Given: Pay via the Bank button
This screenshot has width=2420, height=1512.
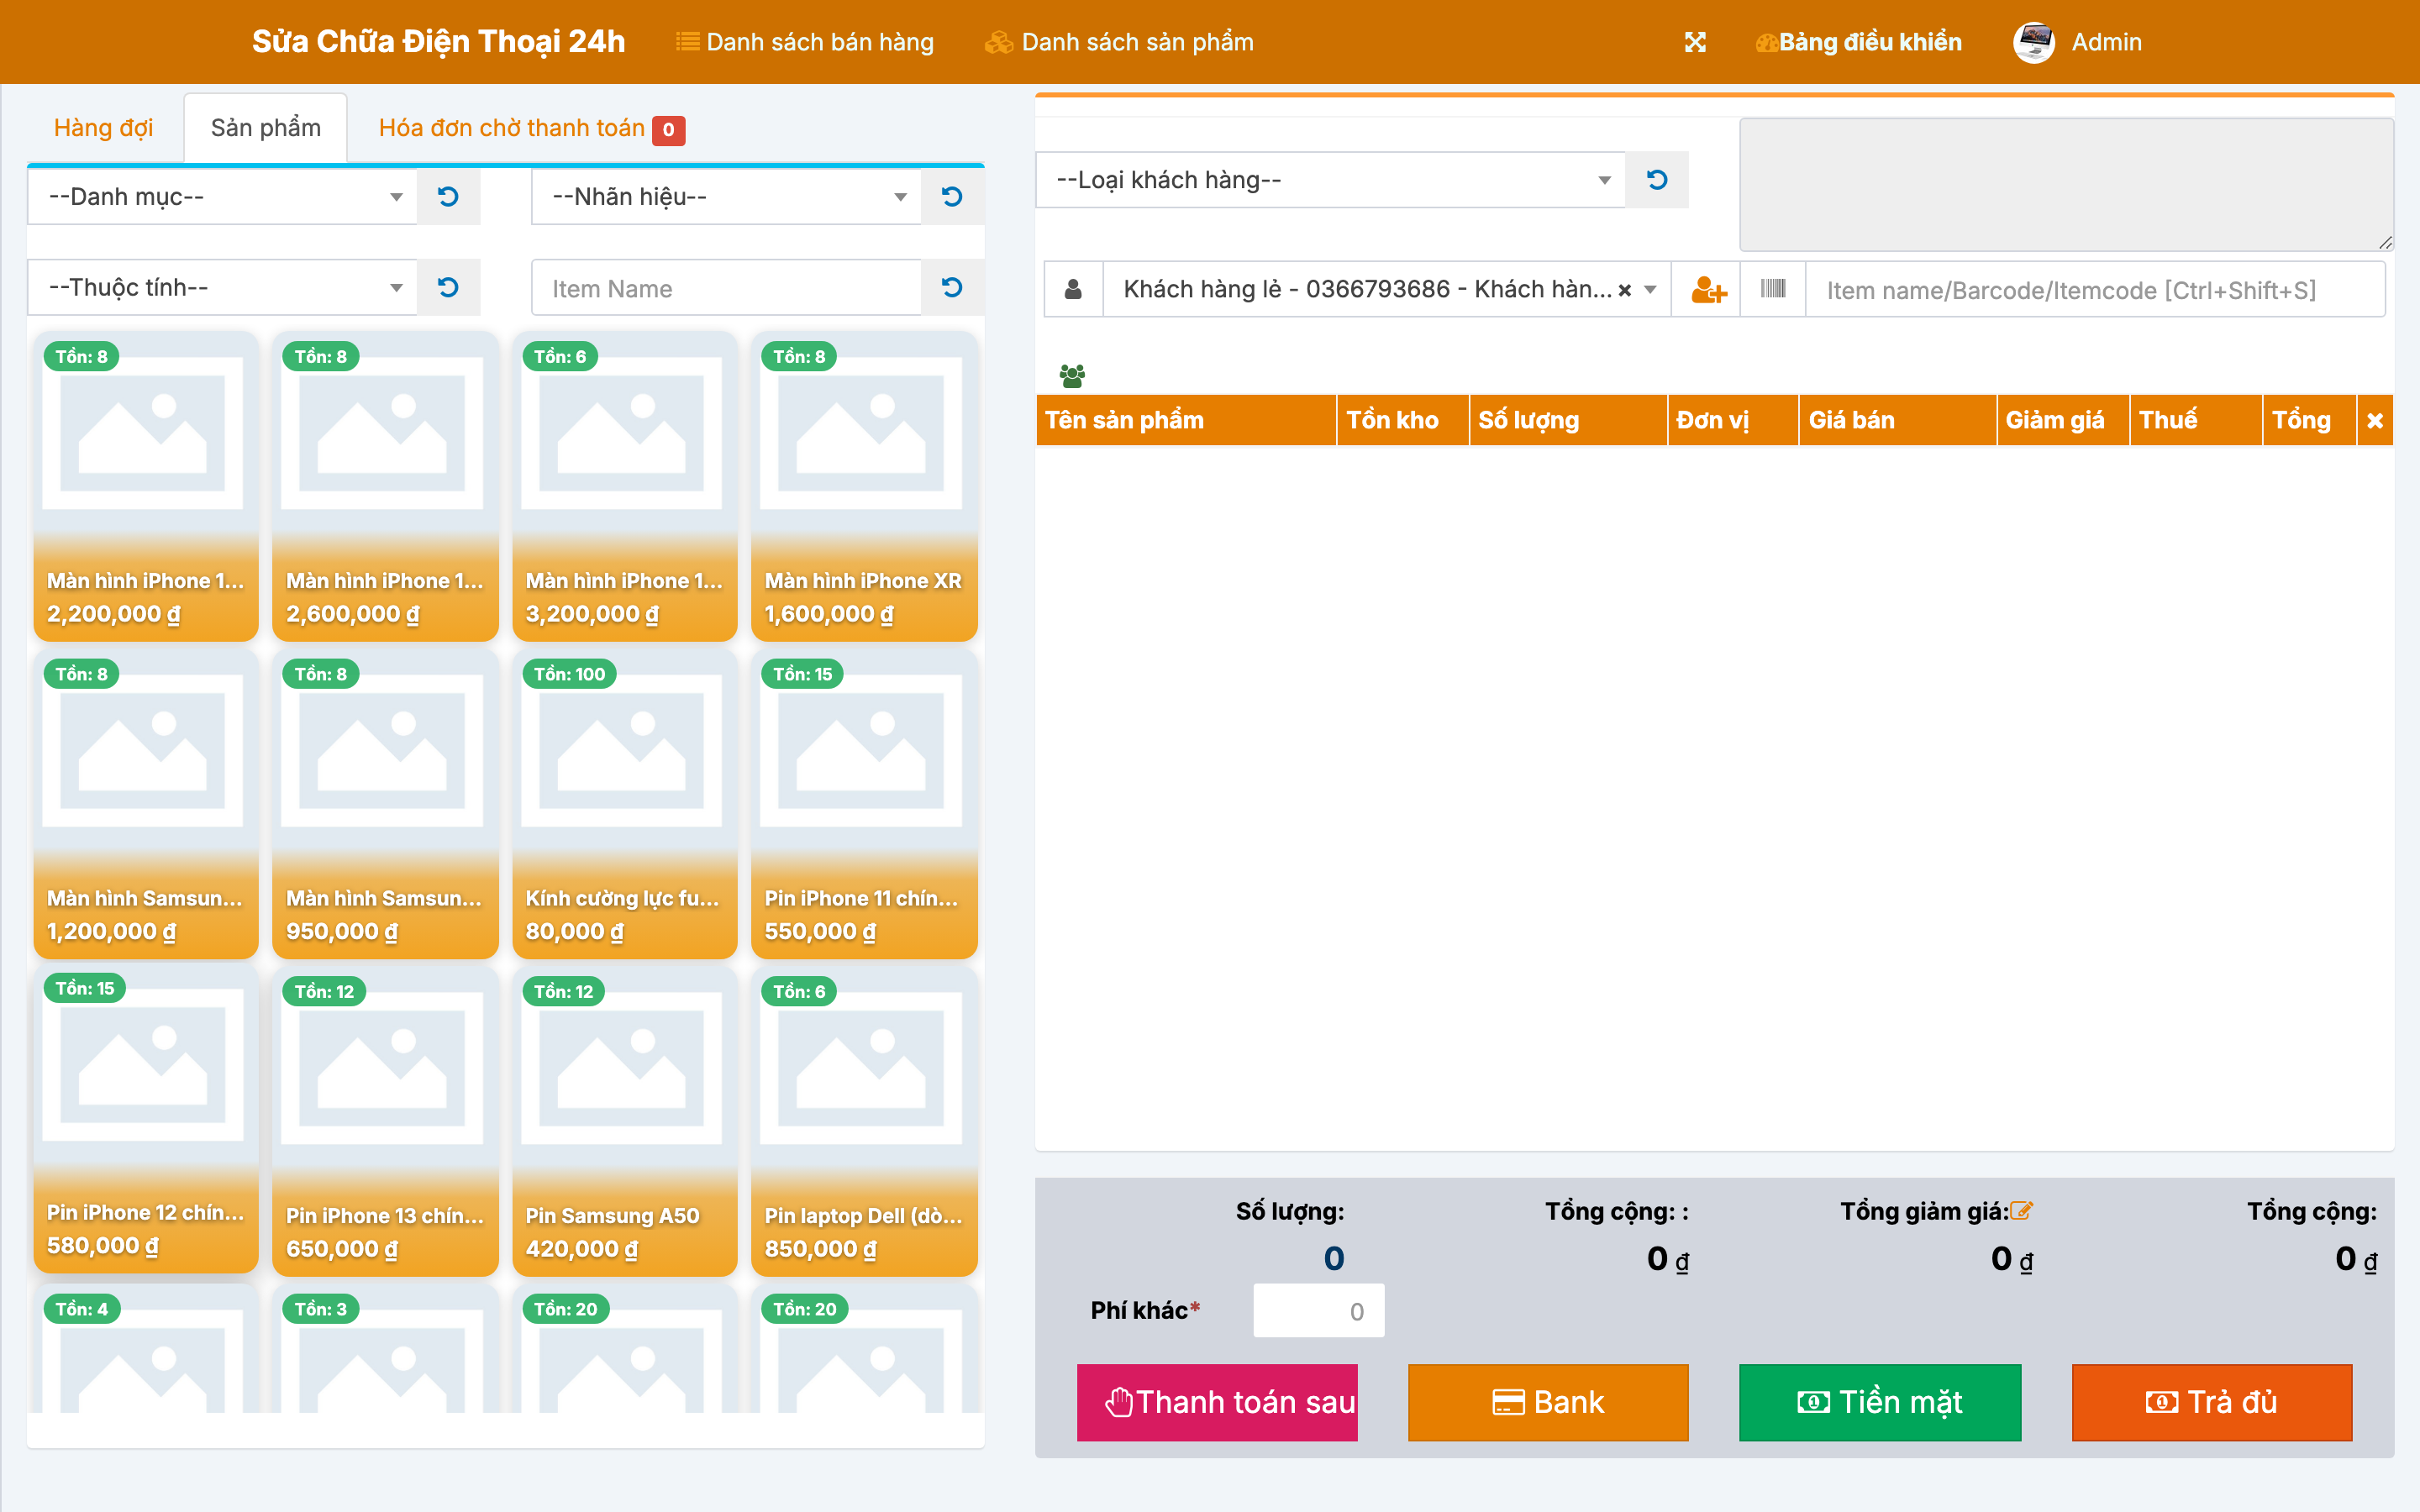Looking at the screenshot, I should pyautogui.click(x=1548, y=1402).
